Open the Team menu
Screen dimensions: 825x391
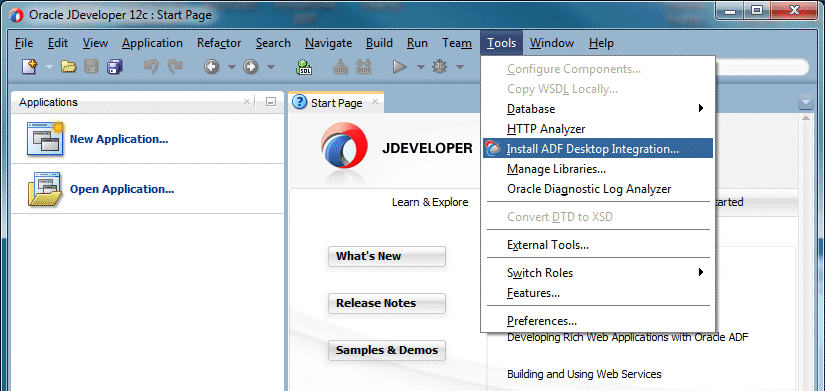click(x=457, y=43)
